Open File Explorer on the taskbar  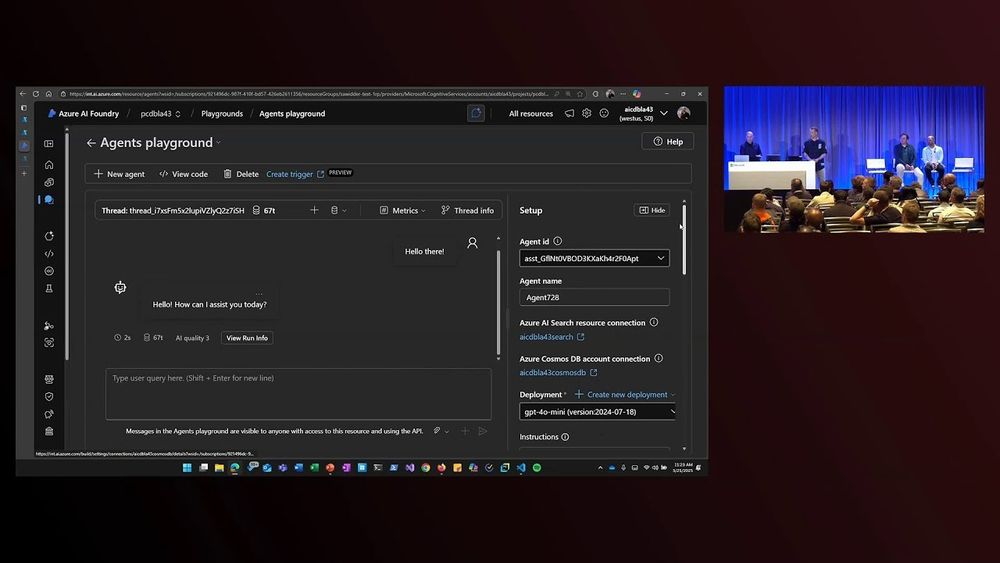pyautogui.click(x=219, y=467)
